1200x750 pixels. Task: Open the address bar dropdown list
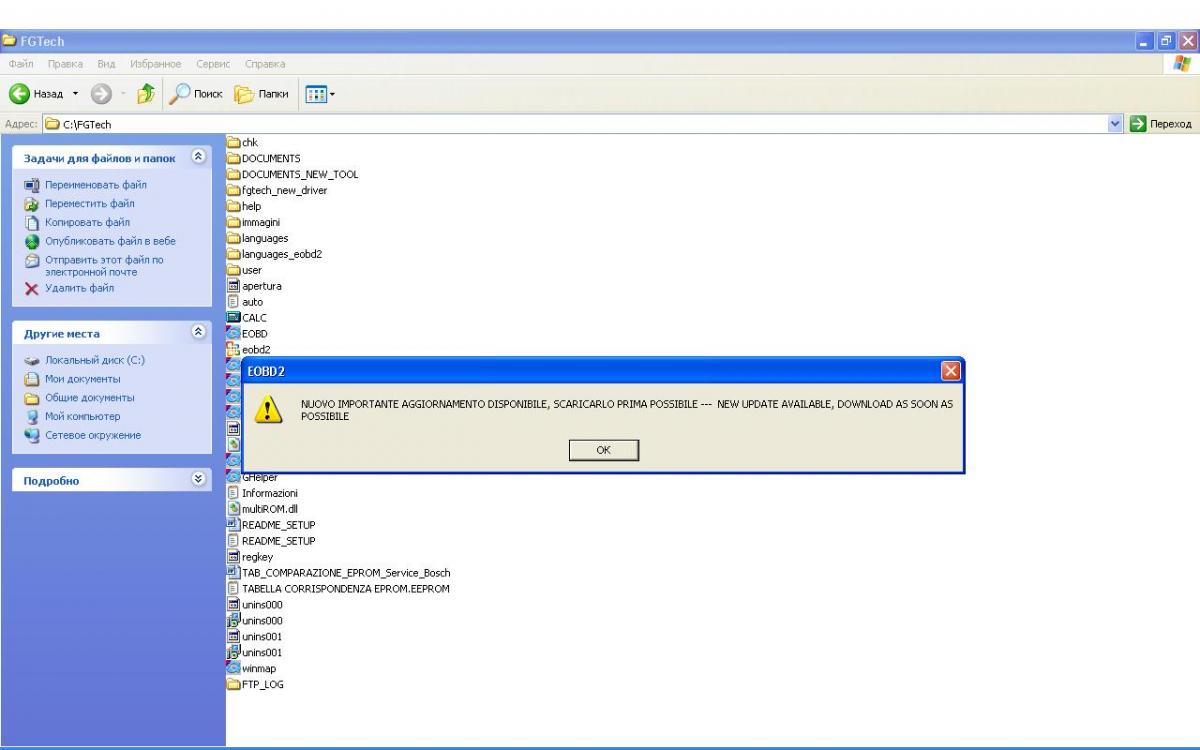point(1117,124)
